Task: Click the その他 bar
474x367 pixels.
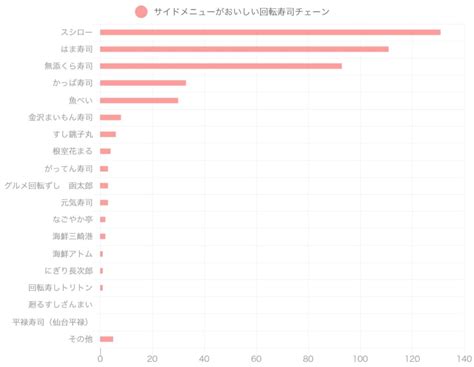Action: pos(107,339)
